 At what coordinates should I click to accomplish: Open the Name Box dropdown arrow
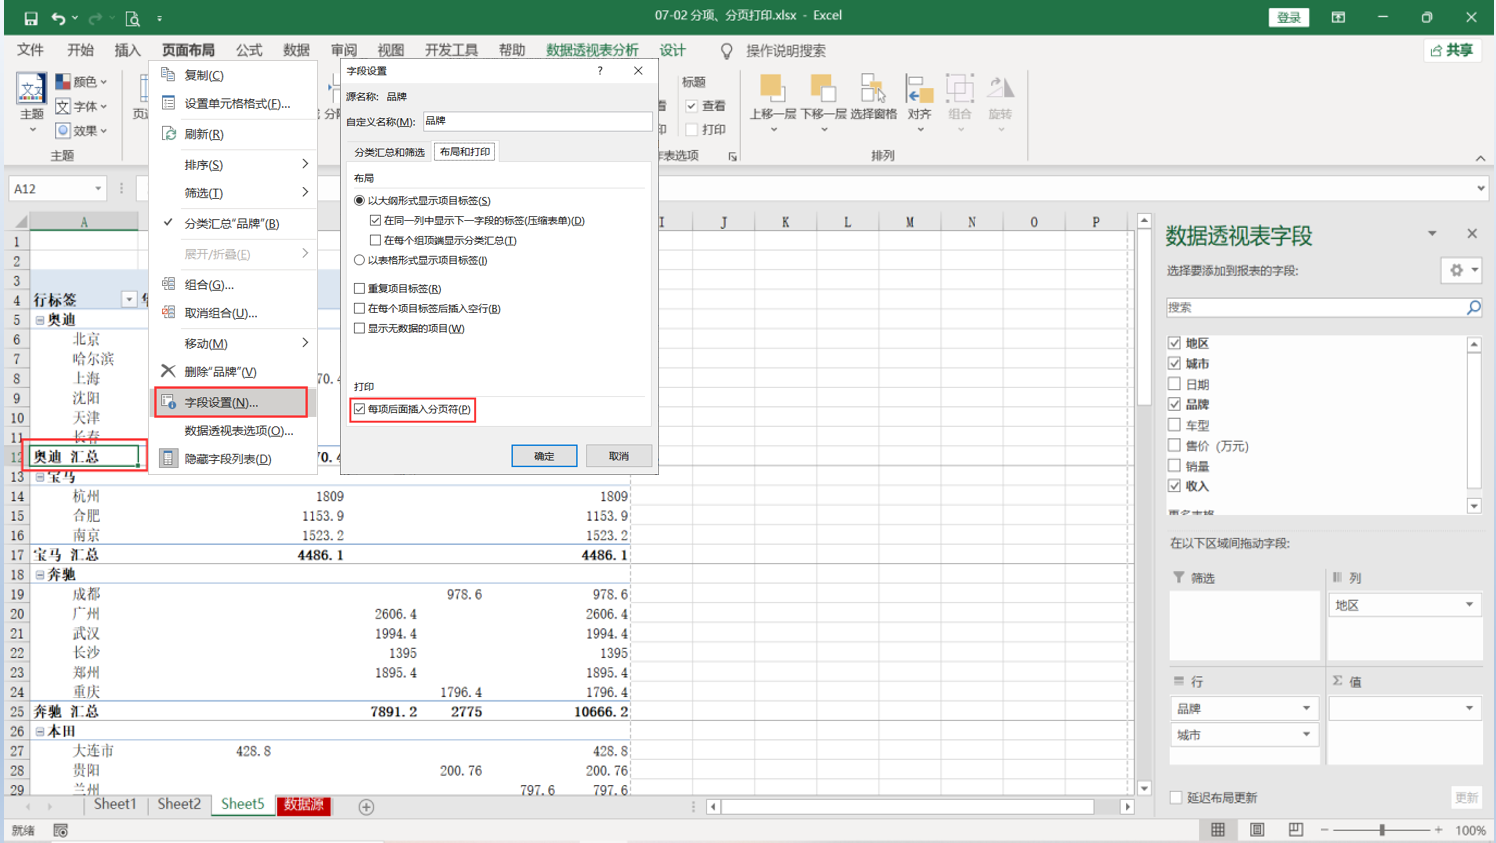tap(98, 189)
